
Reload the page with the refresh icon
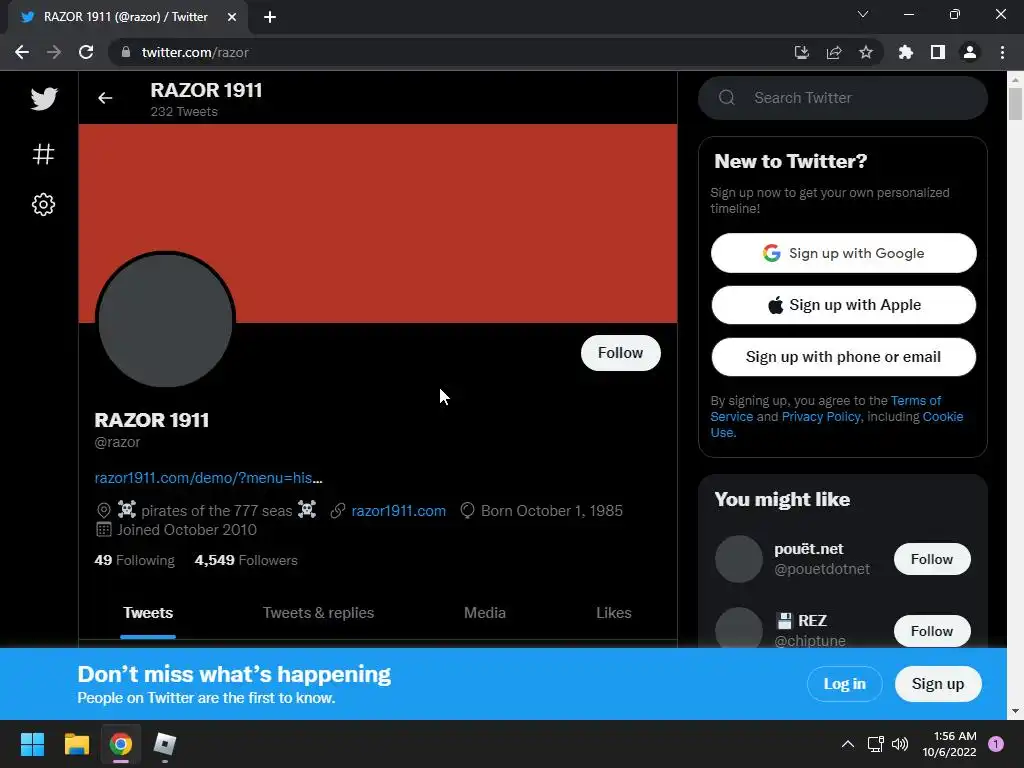(86, 52)
